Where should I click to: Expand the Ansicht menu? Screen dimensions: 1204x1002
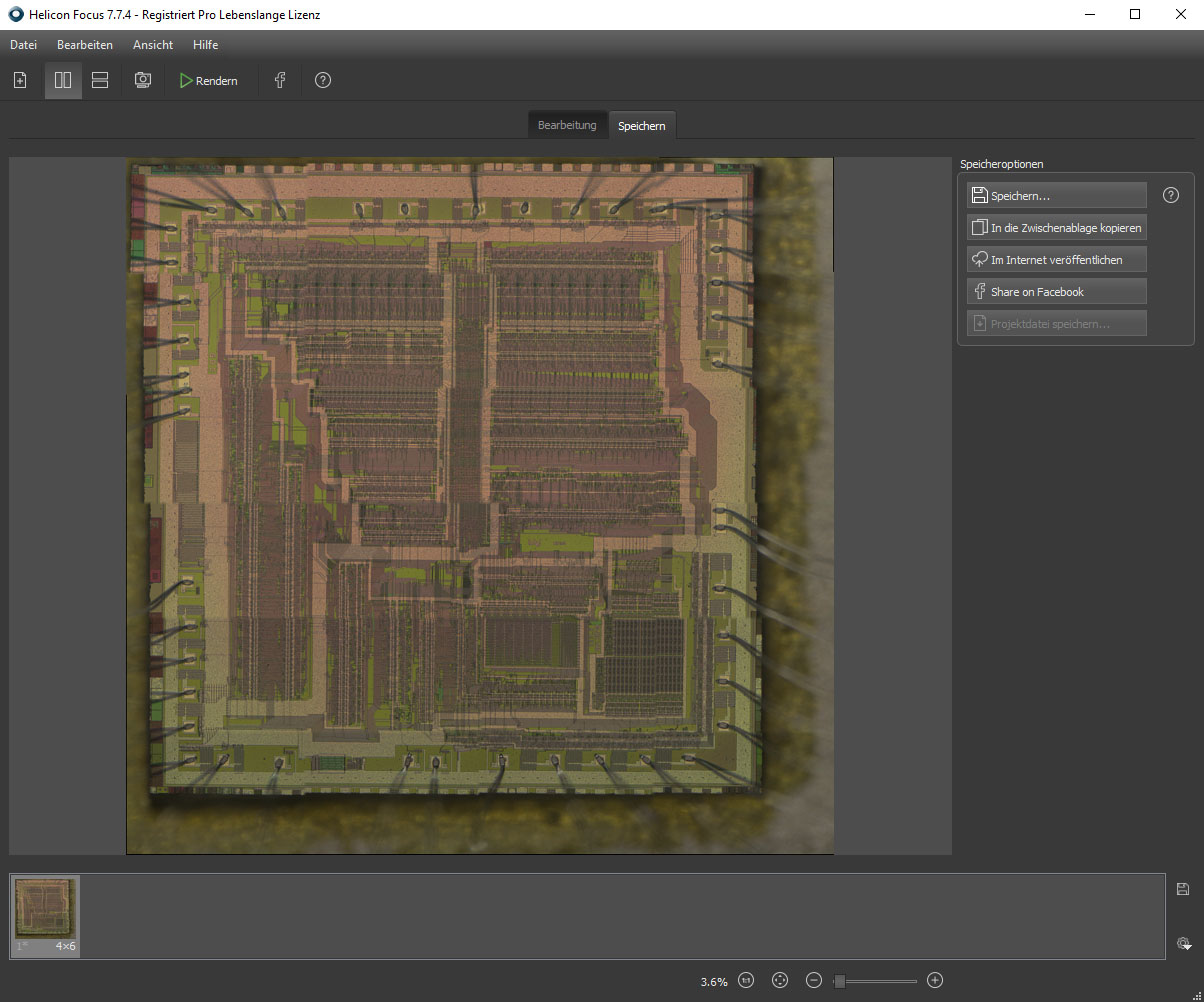pos(153,45)
